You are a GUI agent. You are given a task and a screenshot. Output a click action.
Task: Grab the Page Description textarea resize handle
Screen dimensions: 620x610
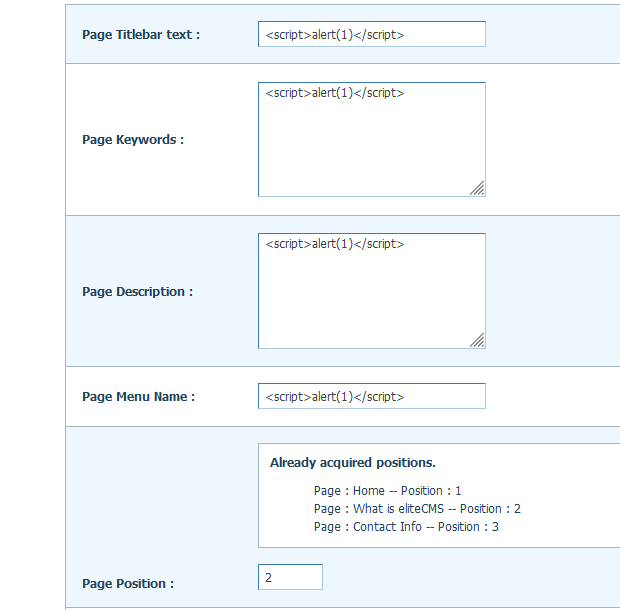477,340
